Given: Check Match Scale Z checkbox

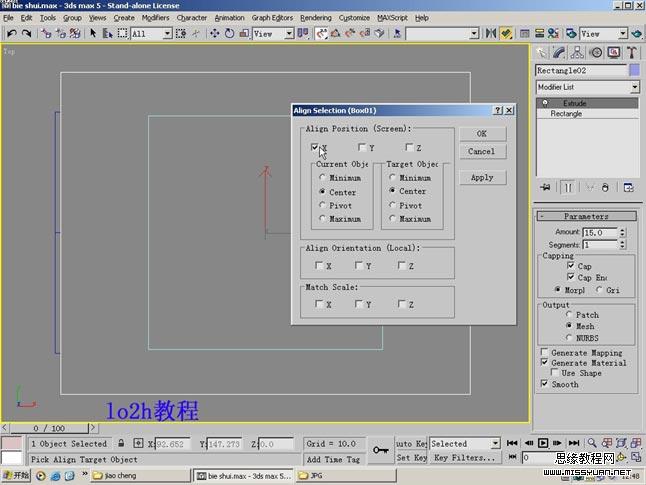Looking at the screenshot, I should click(402, 304).
